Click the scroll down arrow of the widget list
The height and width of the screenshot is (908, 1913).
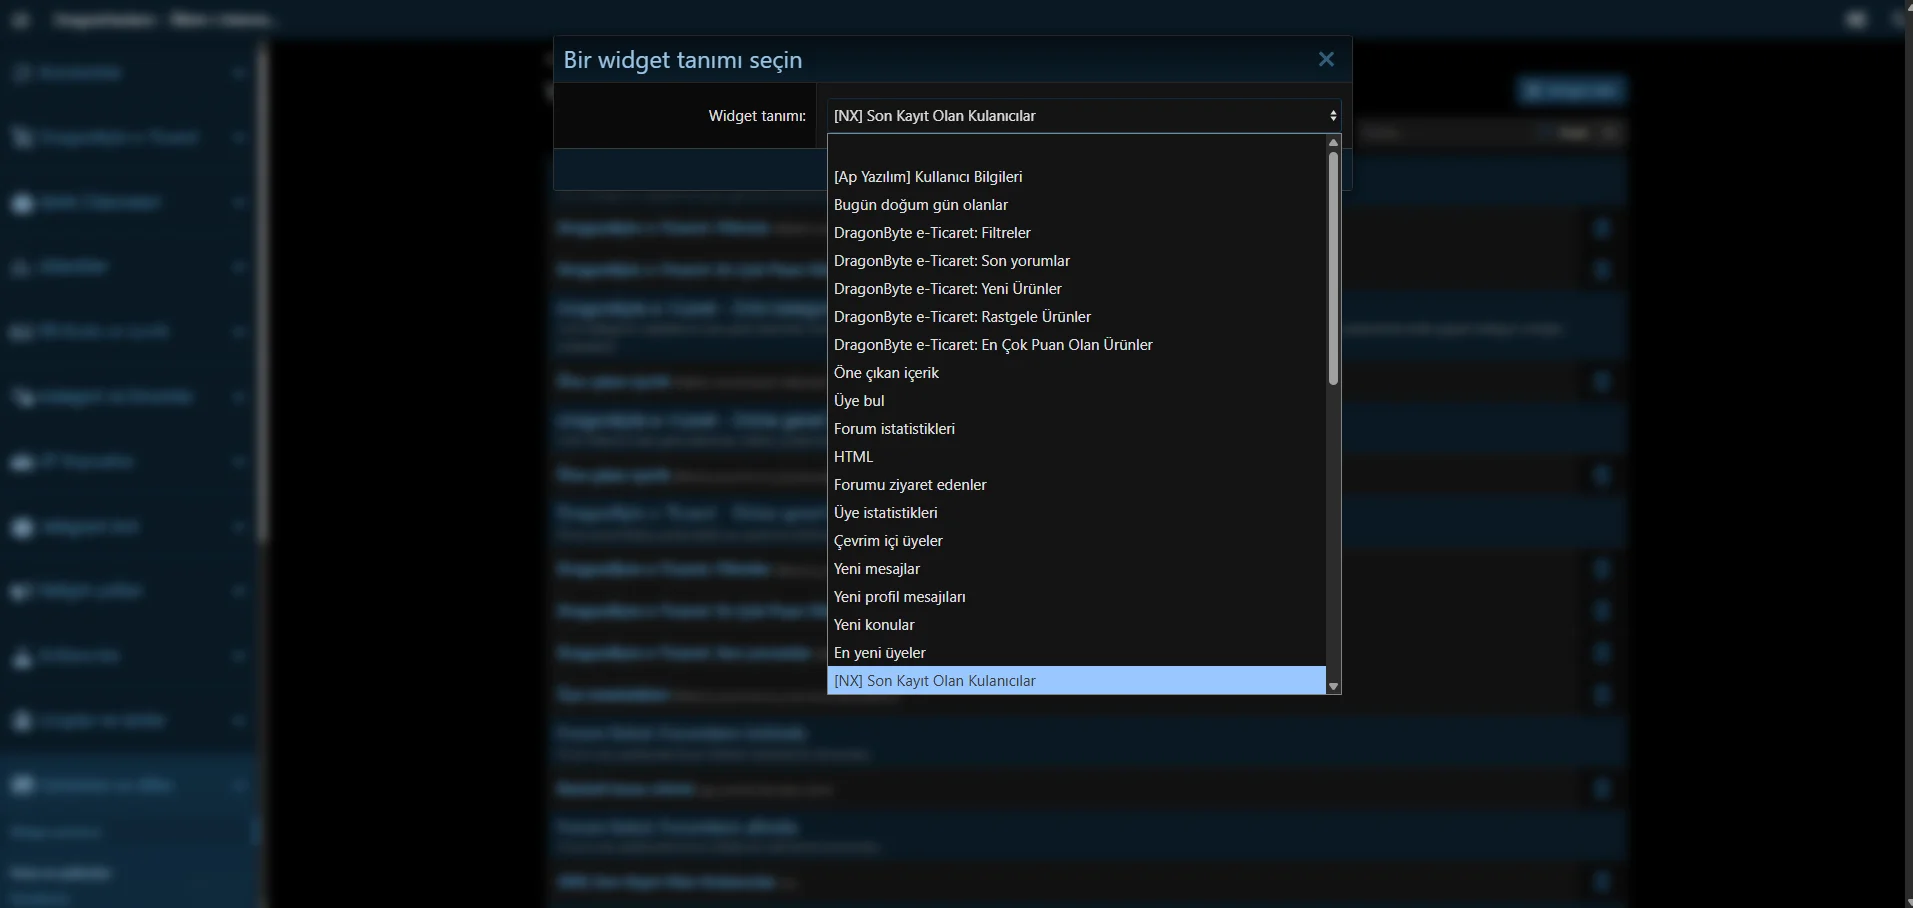tap(1333, 686)
